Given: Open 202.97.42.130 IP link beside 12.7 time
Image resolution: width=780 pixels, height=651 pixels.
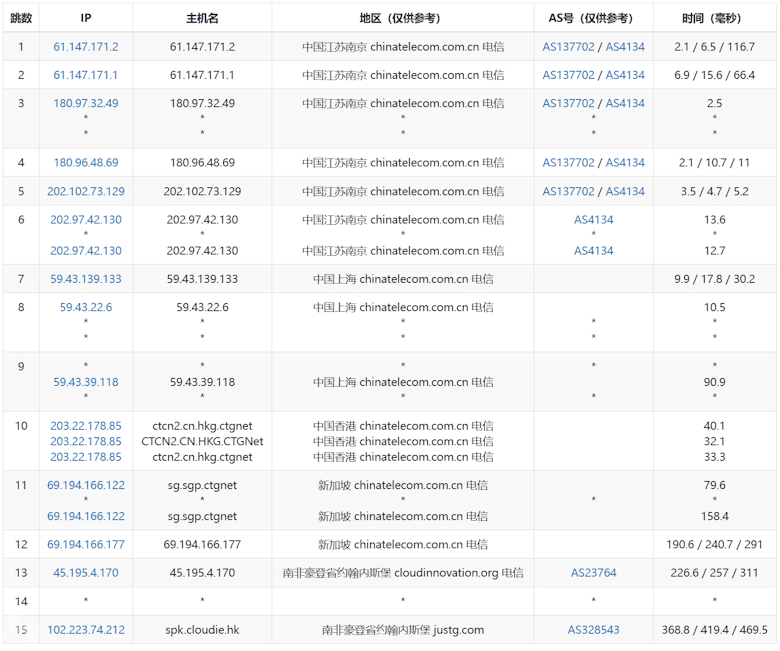Looking at the screenshot, I should [x=86, y=251].
